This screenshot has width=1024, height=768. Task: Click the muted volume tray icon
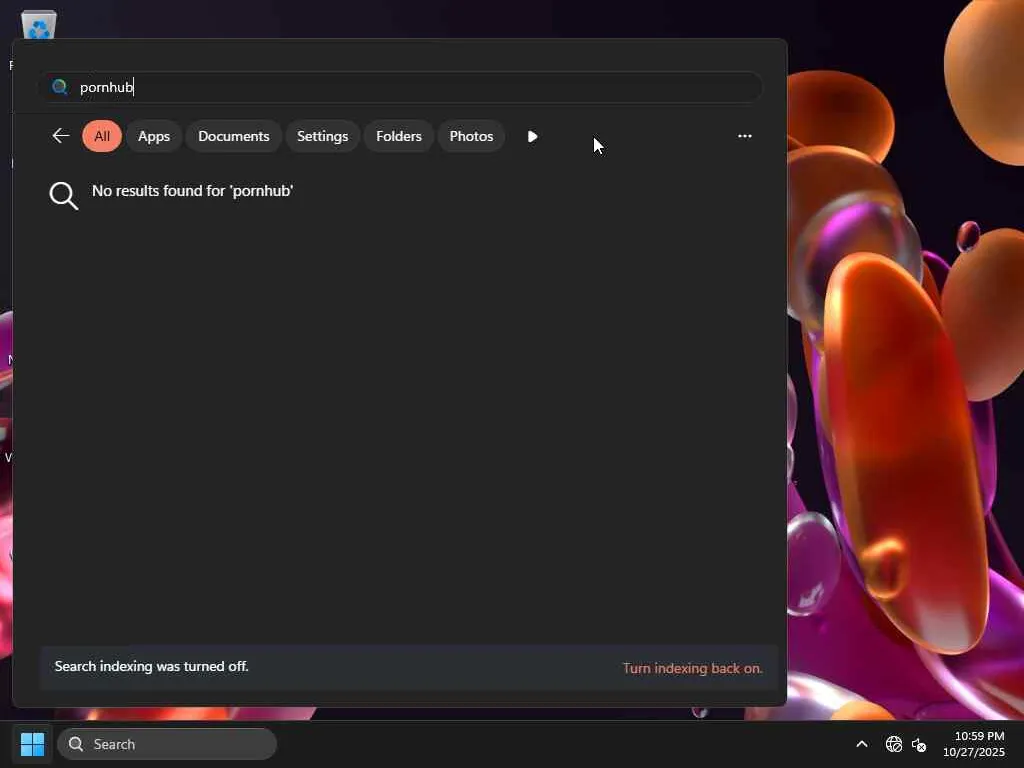pyautogui.click(x=919, y=744)
